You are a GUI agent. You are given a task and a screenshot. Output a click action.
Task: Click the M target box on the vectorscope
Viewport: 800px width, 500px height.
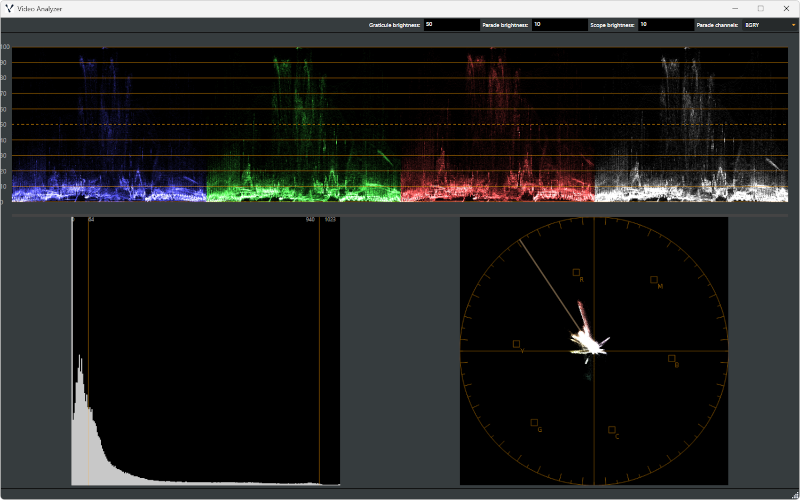(654, 280)
